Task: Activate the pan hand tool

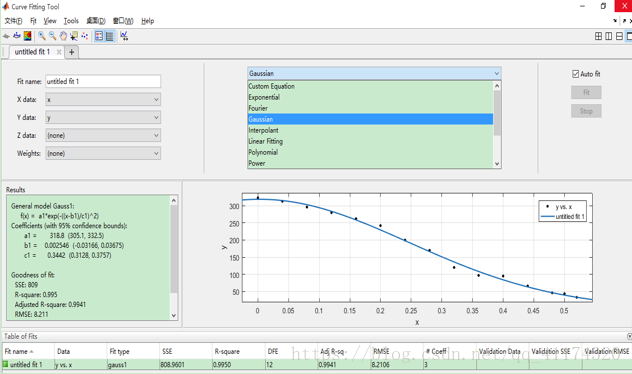Action: click(x=63, y=36)
